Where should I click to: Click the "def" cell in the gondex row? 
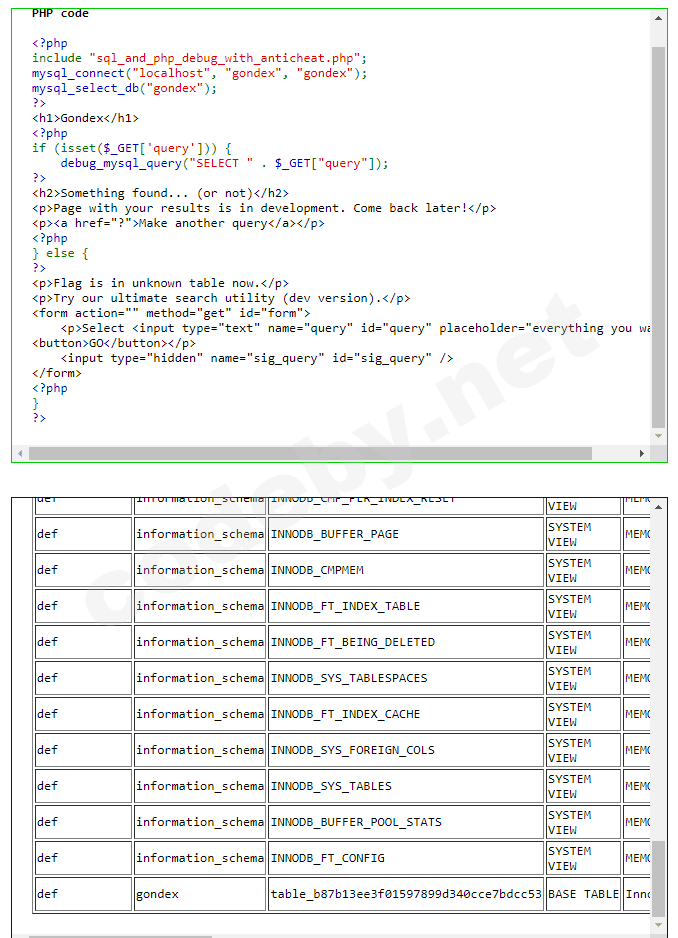(x=83, y=894)
